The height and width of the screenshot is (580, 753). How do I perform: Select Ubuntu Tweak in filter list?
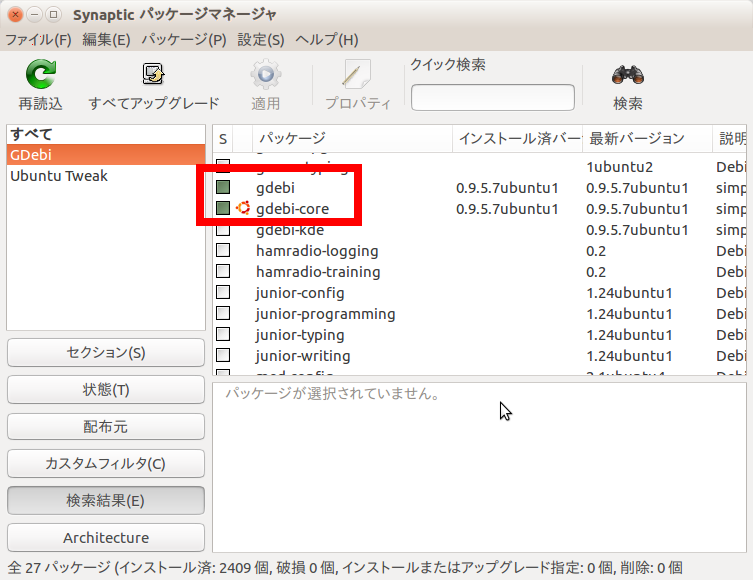click(x=106, y=176)
